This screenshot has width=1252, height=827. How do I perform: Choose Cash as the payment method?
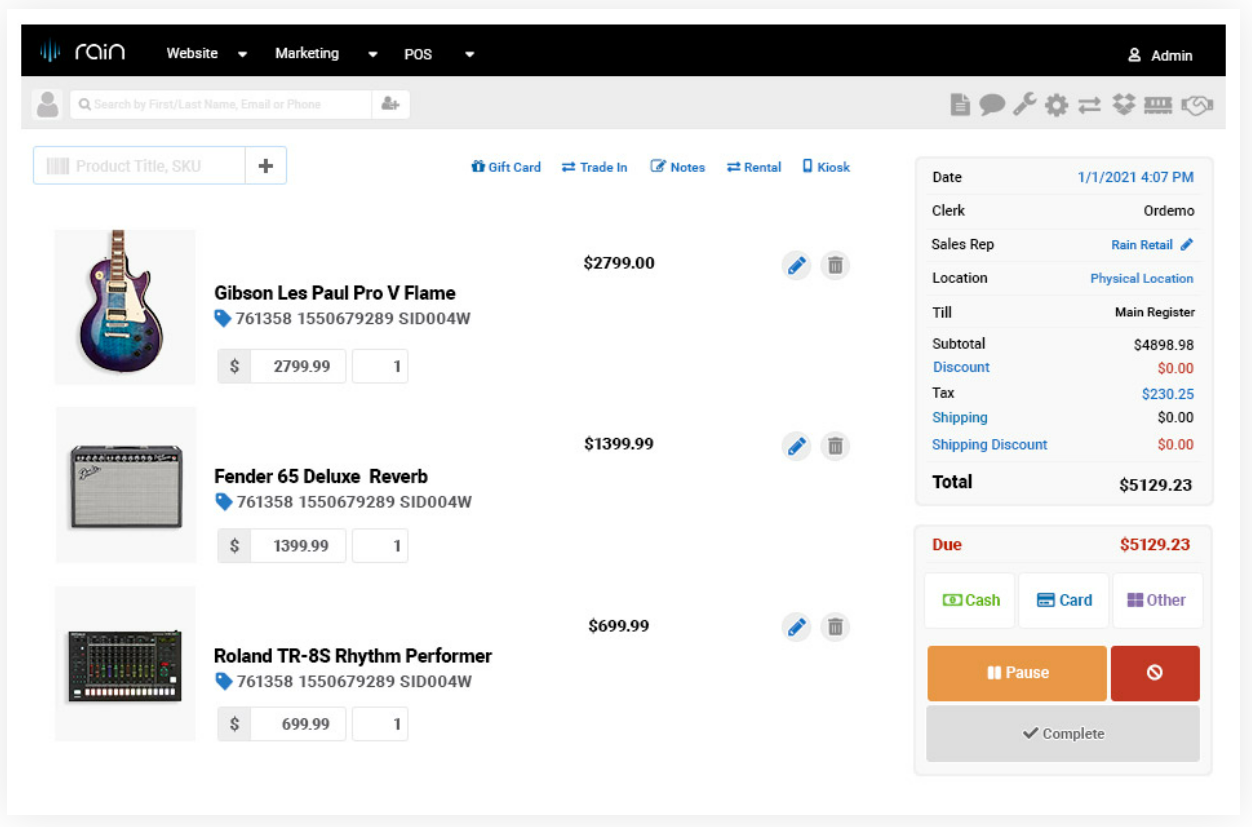coord(969,600)
